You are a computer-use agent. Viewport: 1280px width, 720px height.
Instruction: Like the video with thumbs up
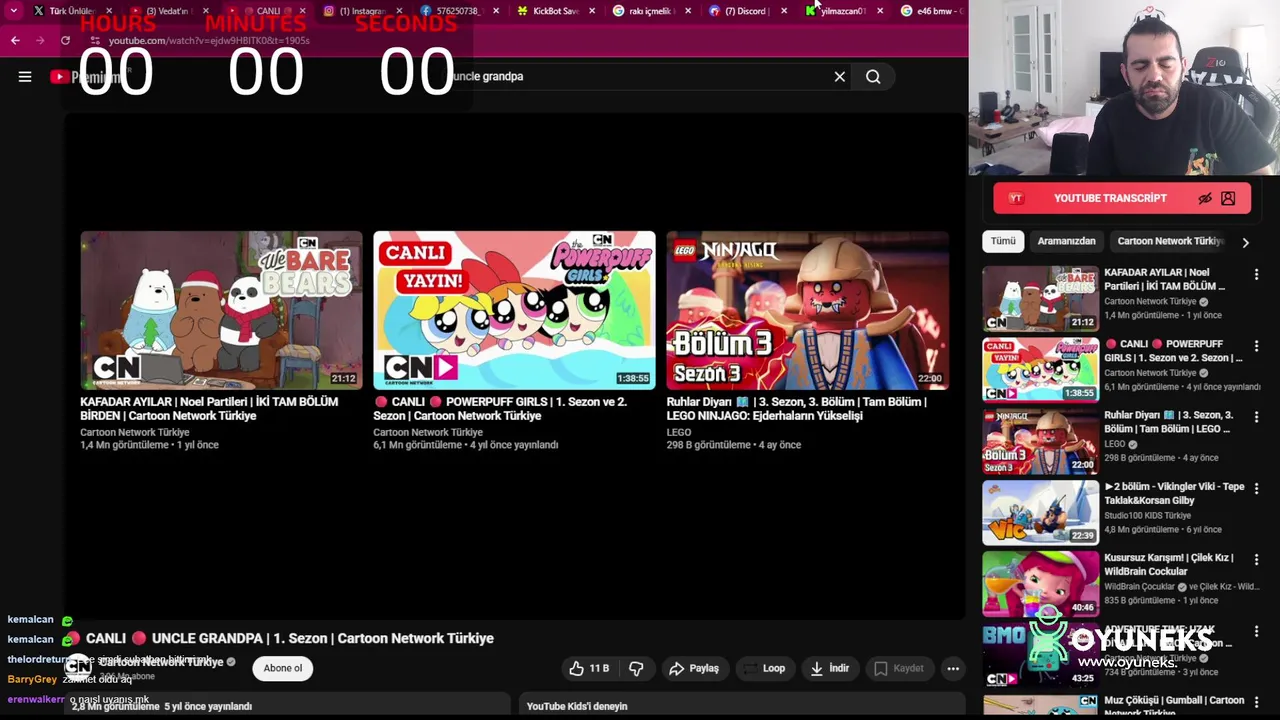(x=588, y=668)
